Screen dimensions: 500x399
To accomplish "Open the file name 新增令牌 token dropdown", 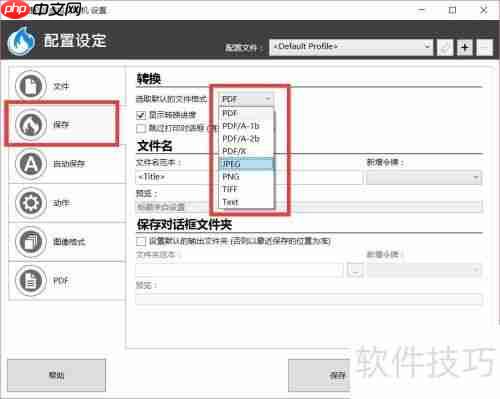I will [424, 178].
